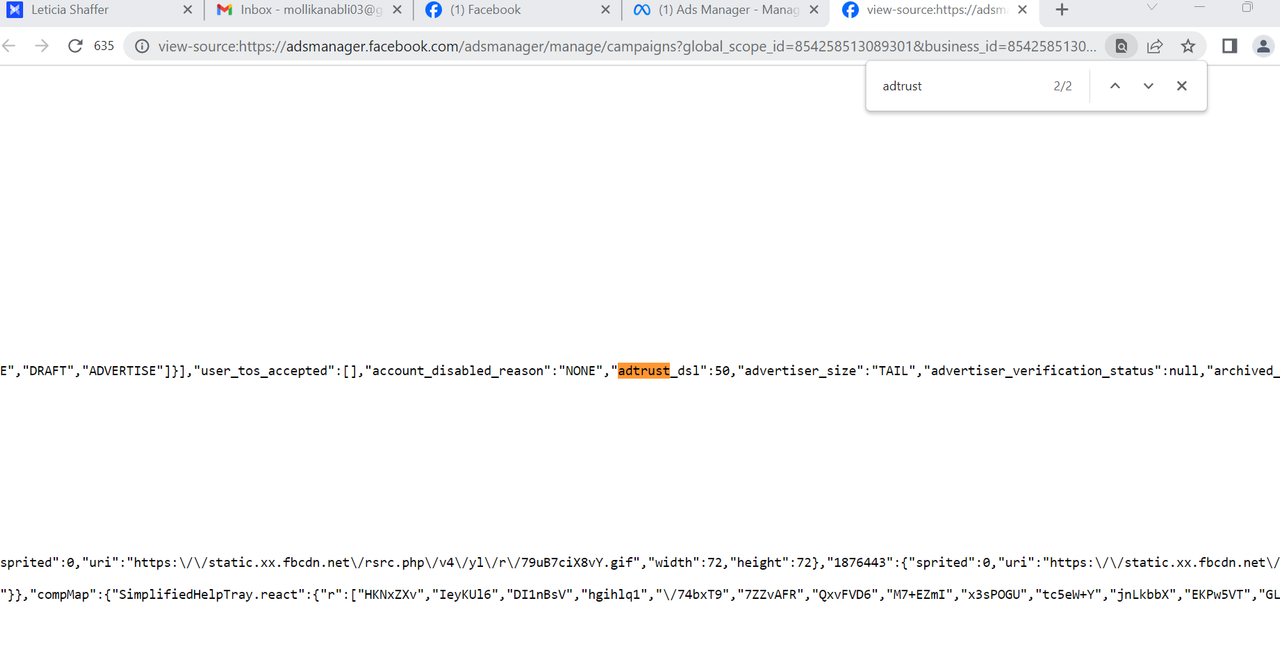Minimize the Chrome window
Viewport: 1280px width, 660px height.
pos(1200,8)
